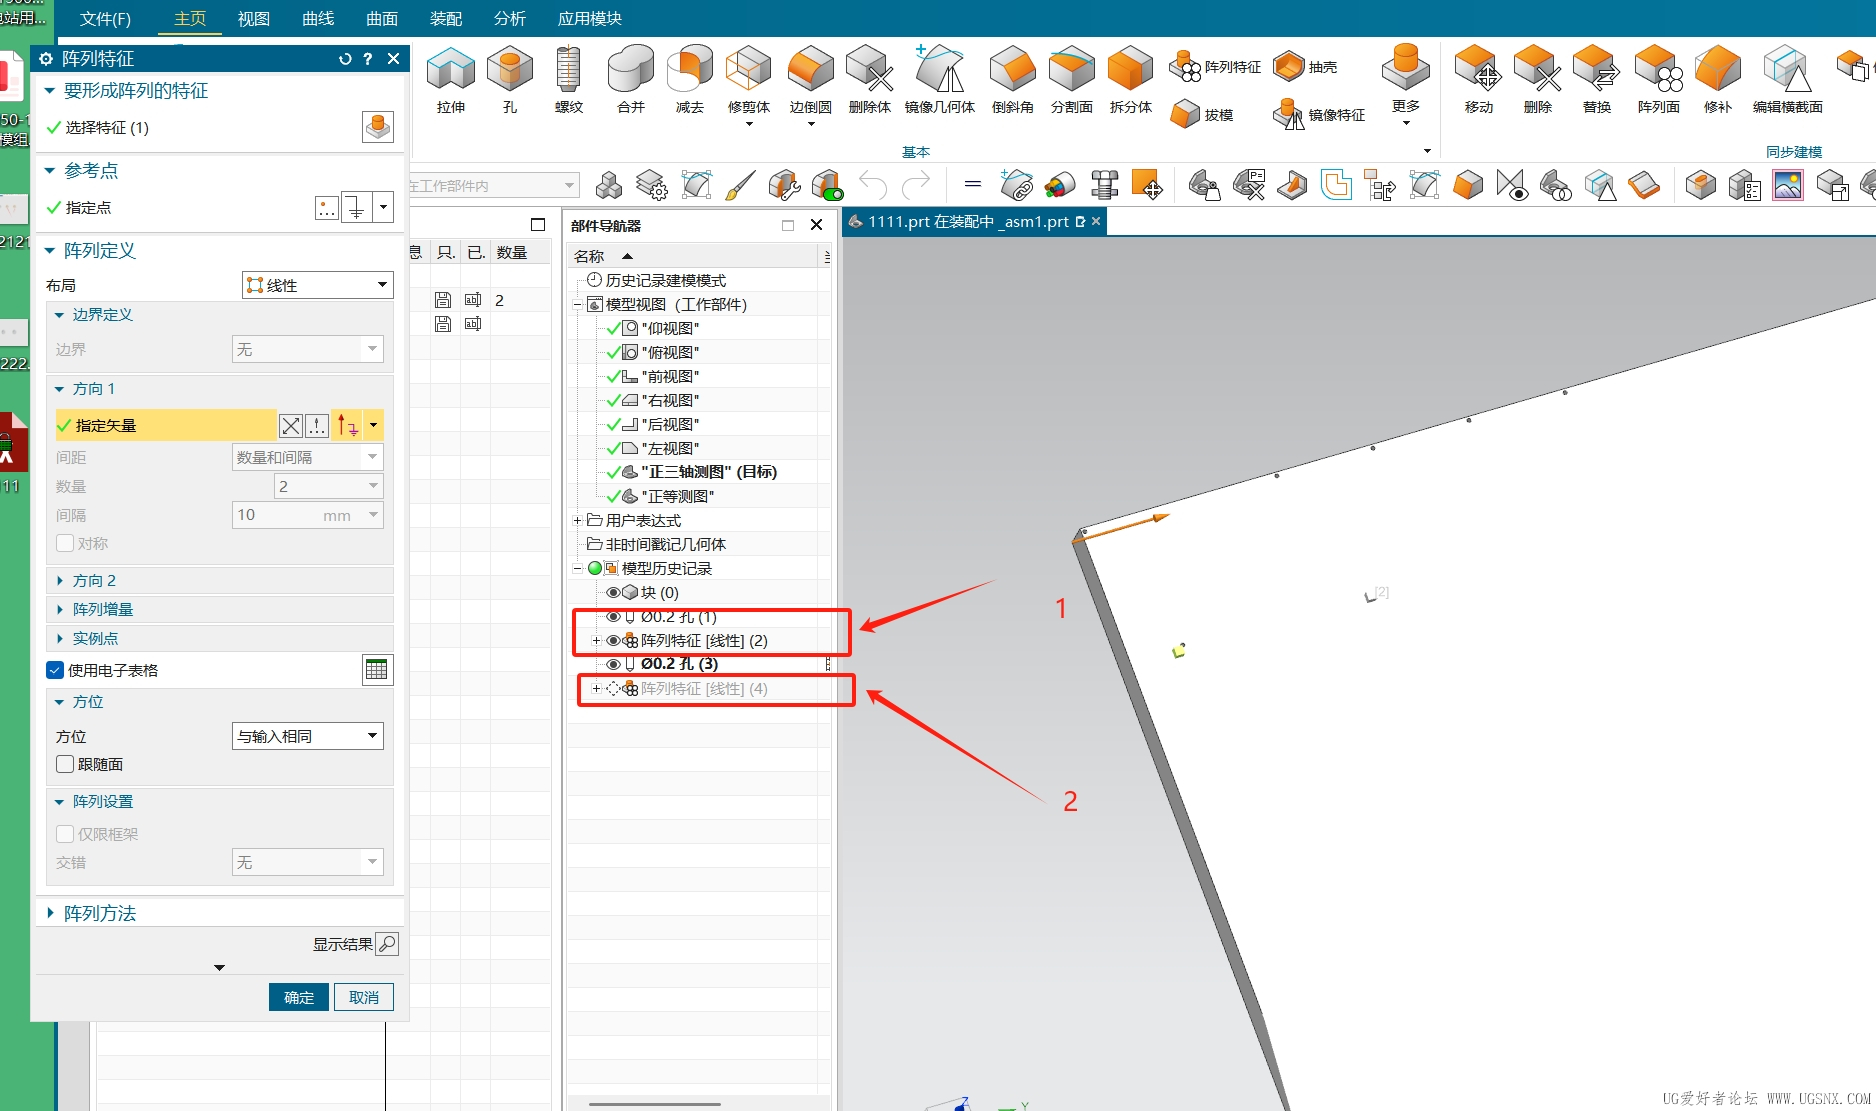Open the 布局 线性 dropdown
Image resolution: width=1876 pixels, height=1111 pixels.
click(x=318, y=285)
